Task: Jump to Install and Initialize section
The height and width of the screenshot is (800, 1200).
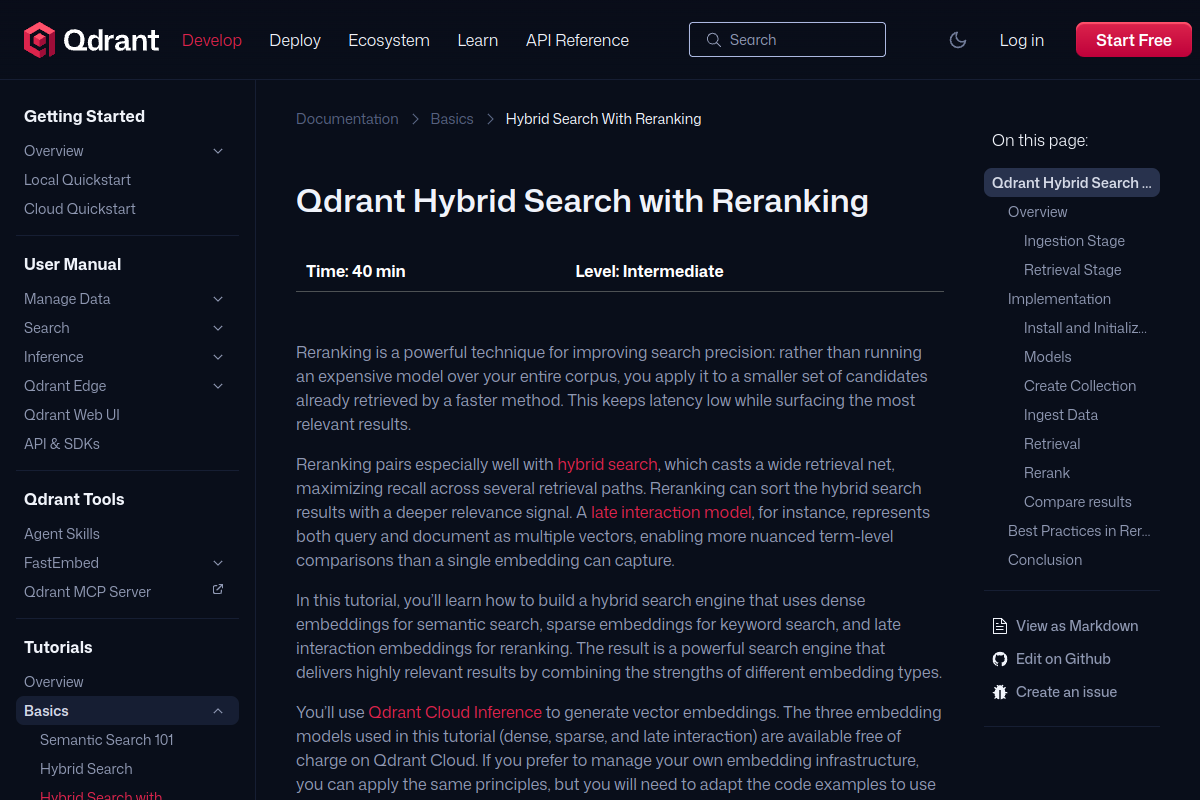Action: tap(1085, 328)
